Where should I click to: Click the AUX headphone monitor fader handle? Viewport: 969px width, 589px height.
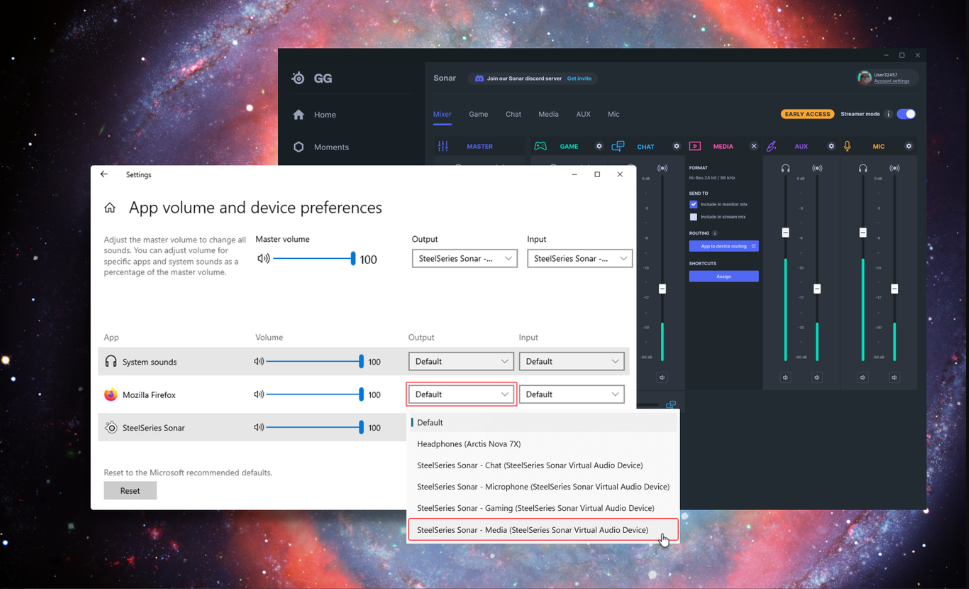tap(785, 232)
